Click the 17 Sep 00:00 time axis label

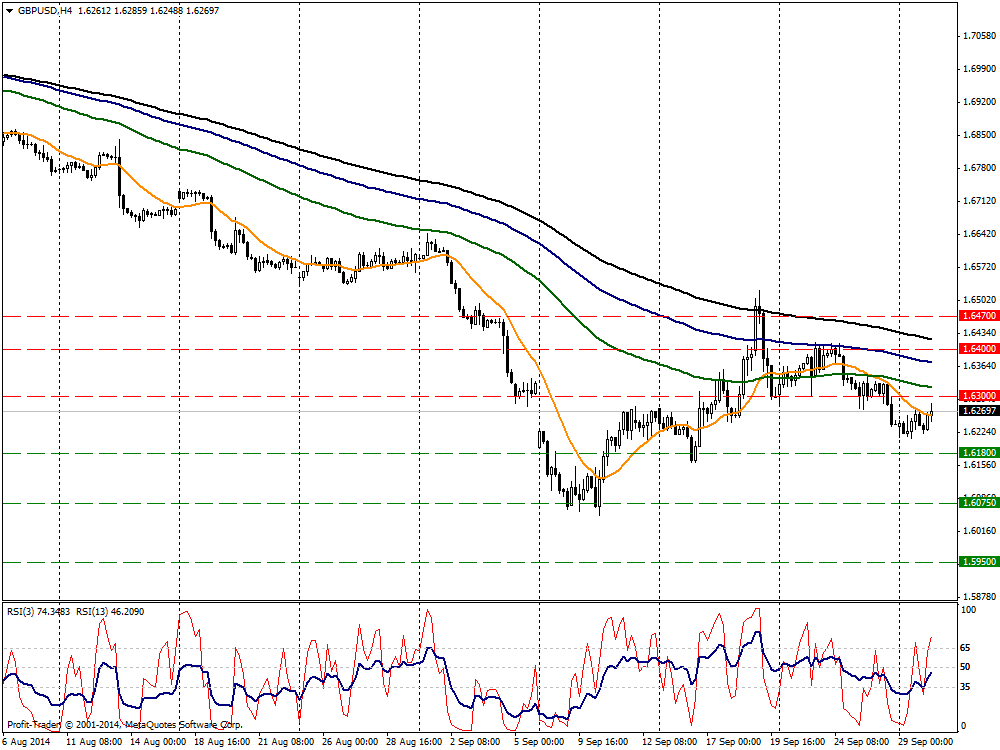coord(733,742)
